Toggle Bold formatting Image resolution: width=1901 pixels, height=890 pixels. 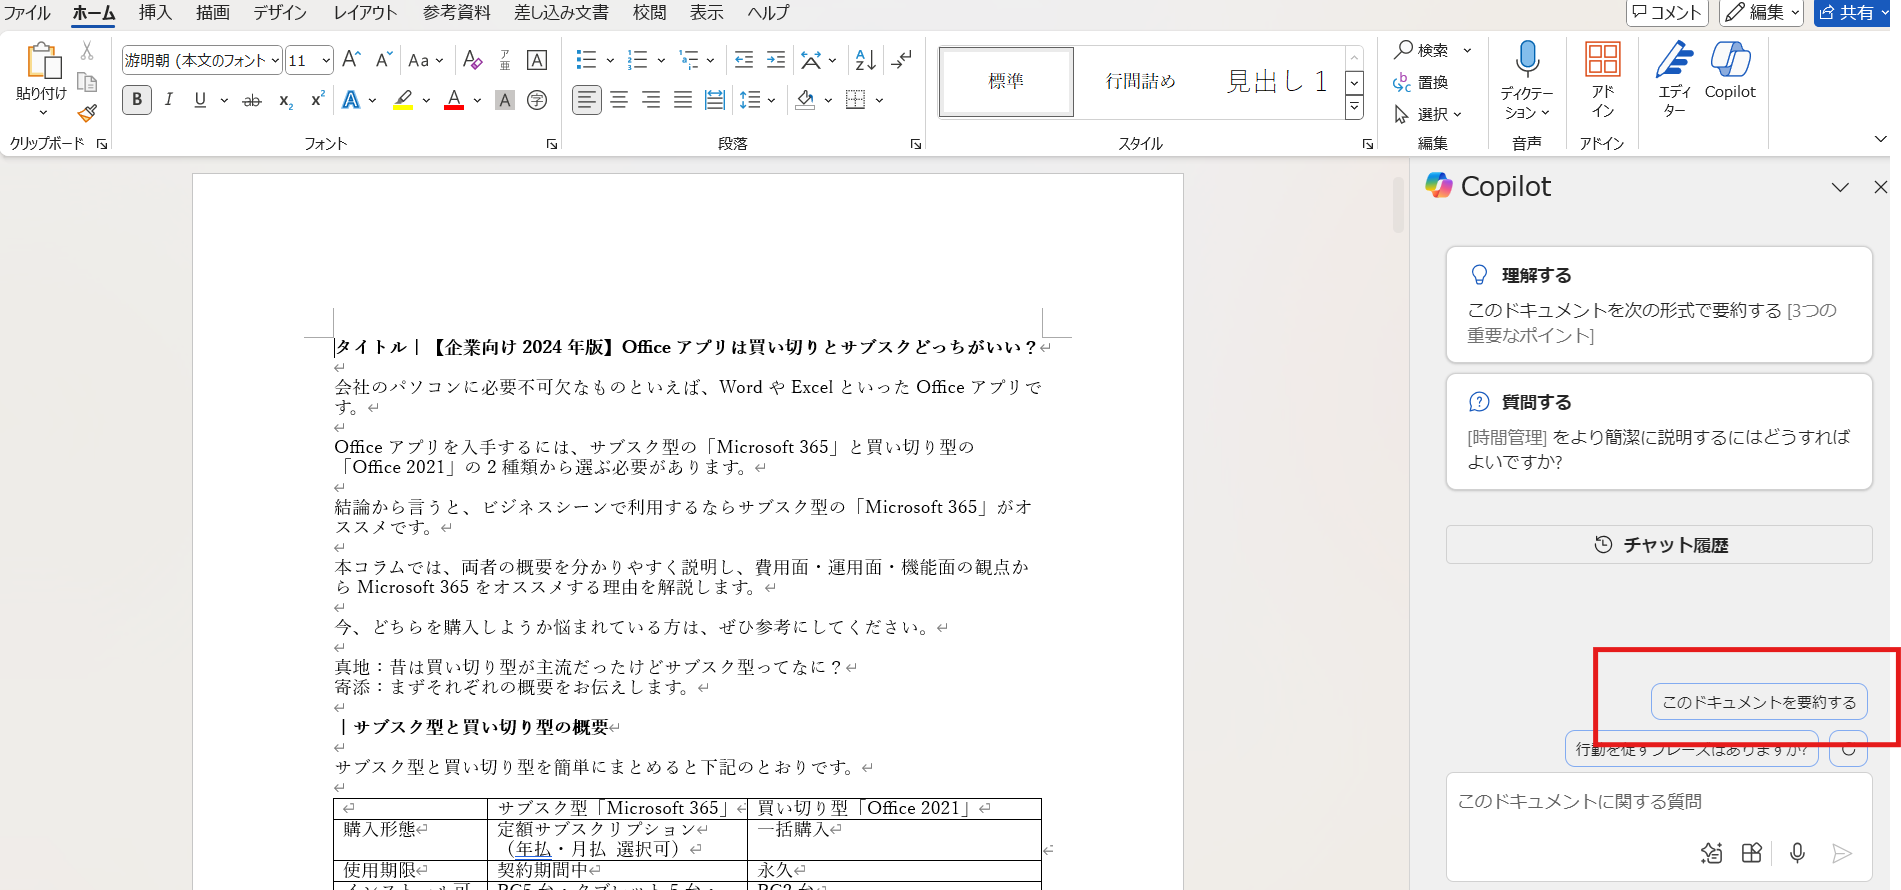tap(137, 100)
